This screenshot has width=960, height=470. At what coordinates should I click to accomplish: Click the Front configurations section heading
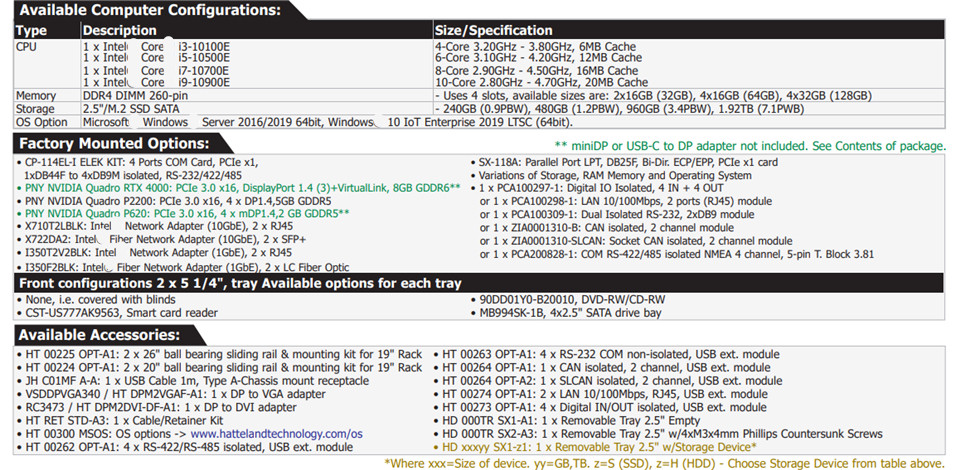point(240,283)
